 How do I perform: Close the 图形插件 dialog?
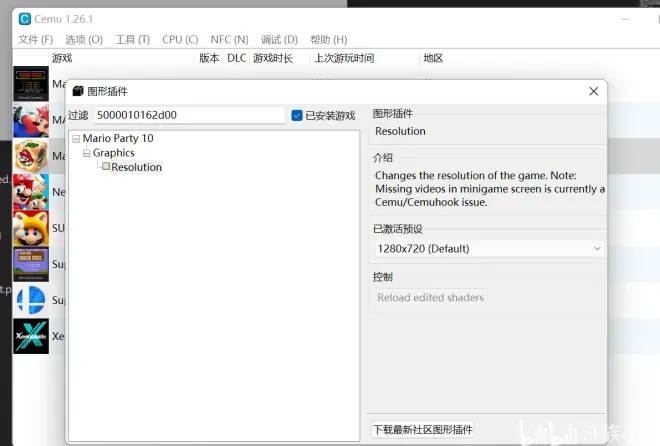click(593, 91)
